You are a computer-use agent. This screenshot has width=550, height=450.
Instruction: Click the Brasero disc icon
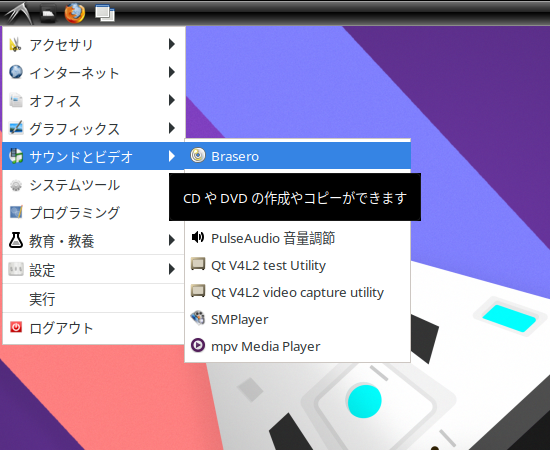click(198, 155)
